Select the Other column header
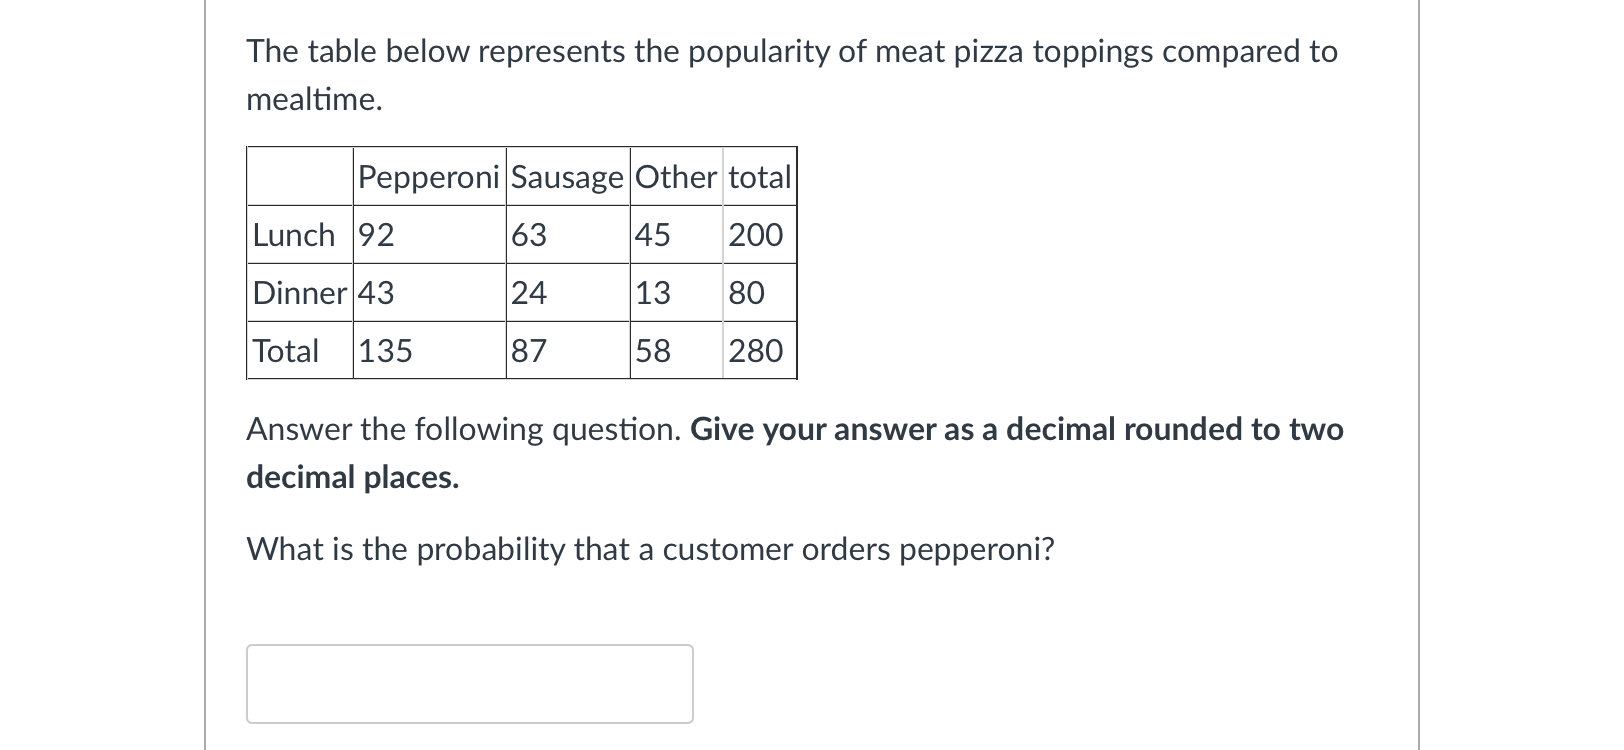Viewport: 1624px width, 750px height. (676, 177)
